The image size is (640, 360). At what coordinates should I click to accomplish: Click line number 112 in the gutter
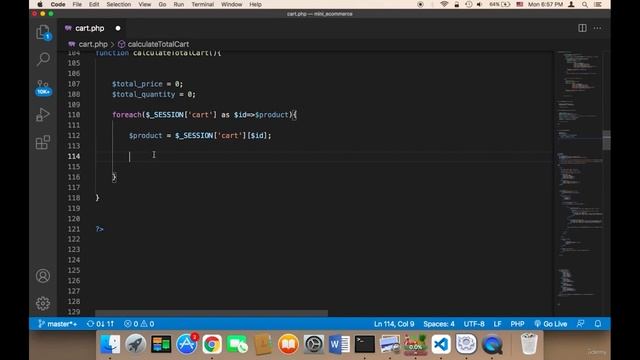coord(74,136)
